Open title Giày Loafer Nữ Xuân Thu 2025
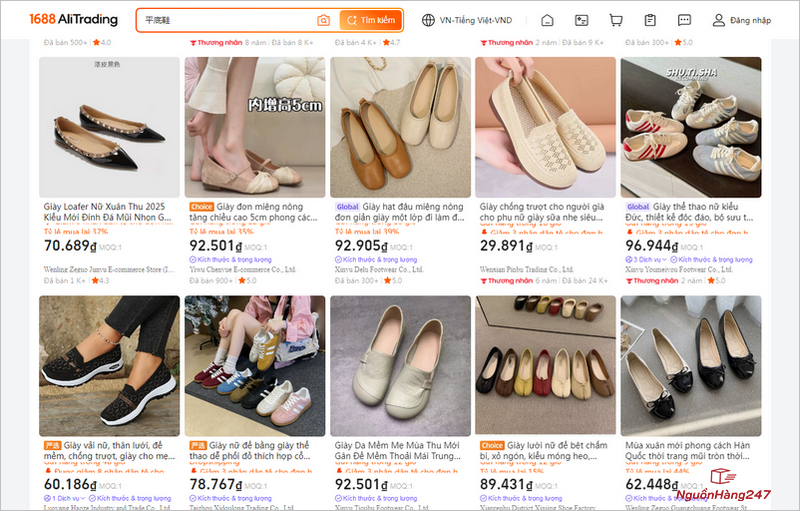 click(x=107, y=212)
